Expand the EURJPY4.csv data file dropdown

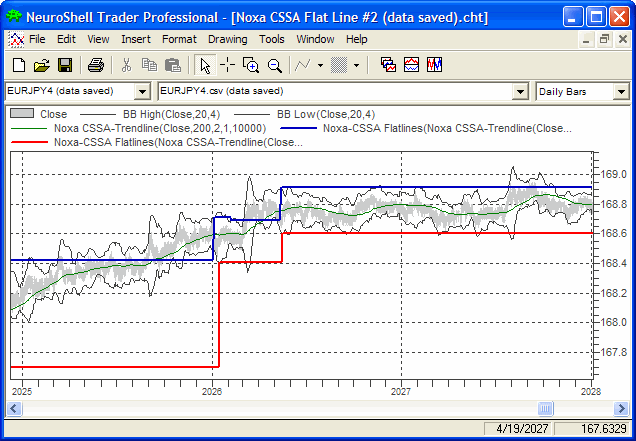520,91
